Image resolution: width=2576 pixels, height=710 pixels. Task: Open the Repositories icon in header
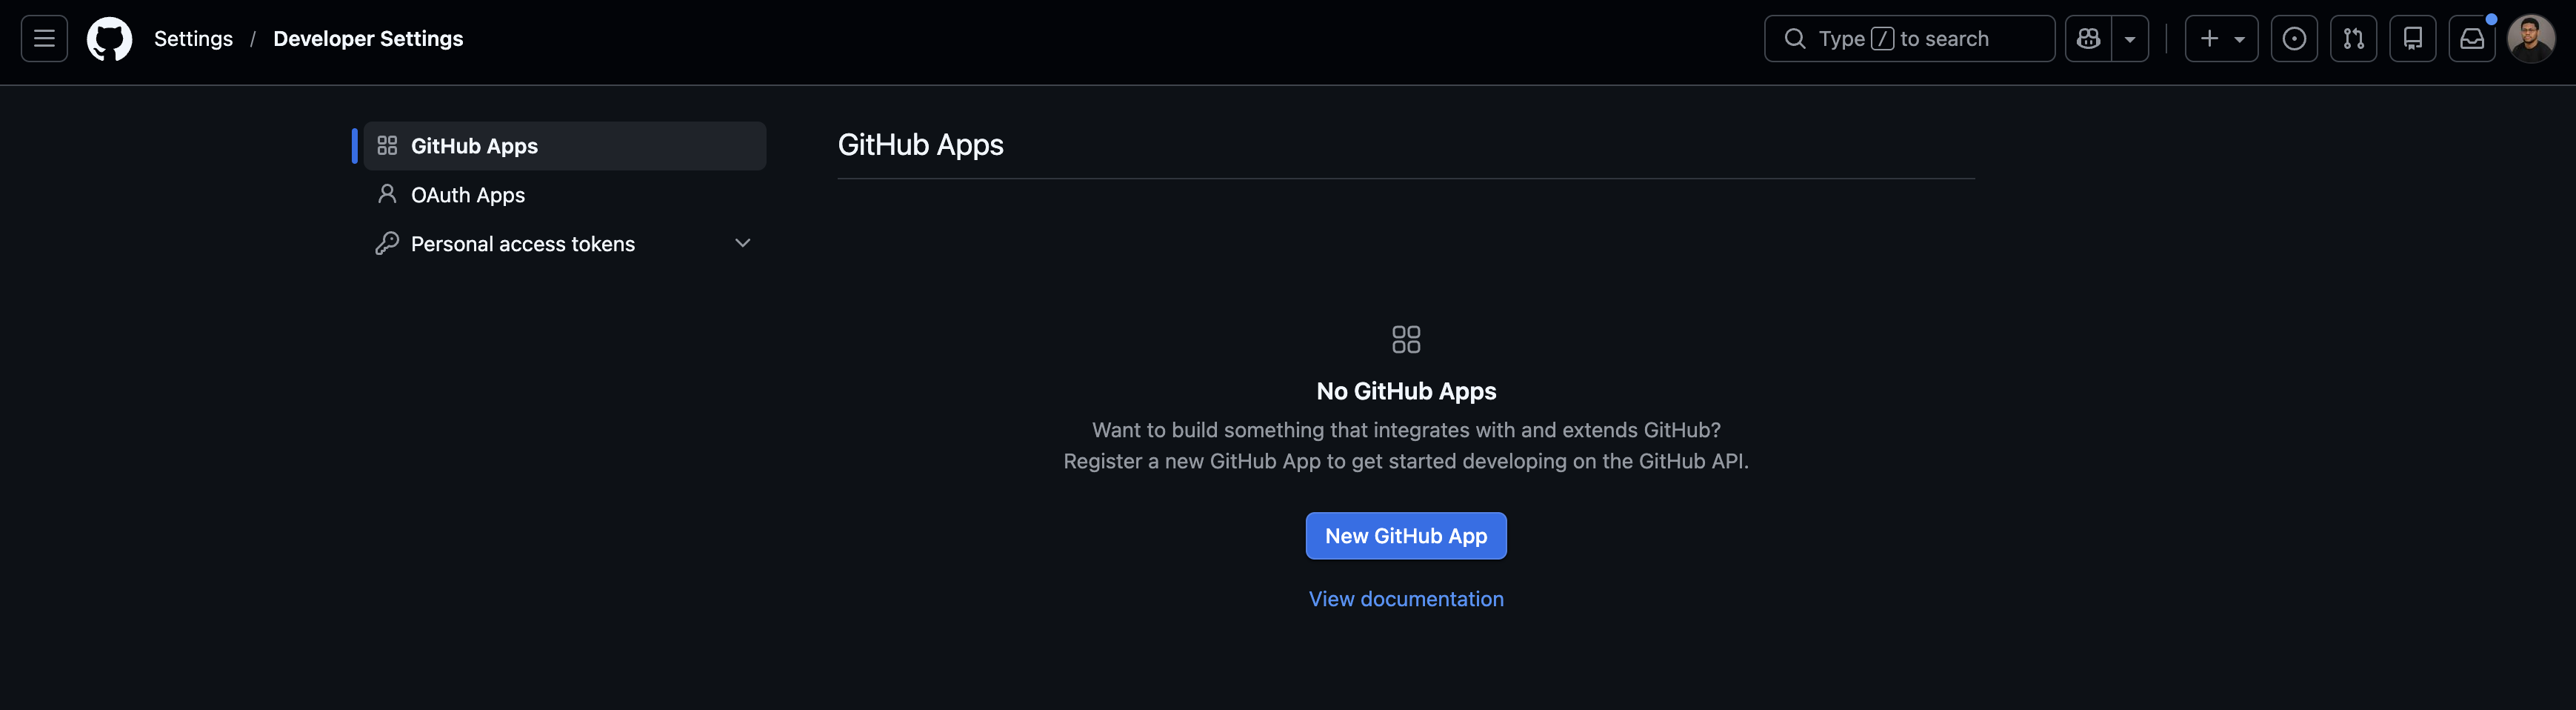coord(2412,39)
